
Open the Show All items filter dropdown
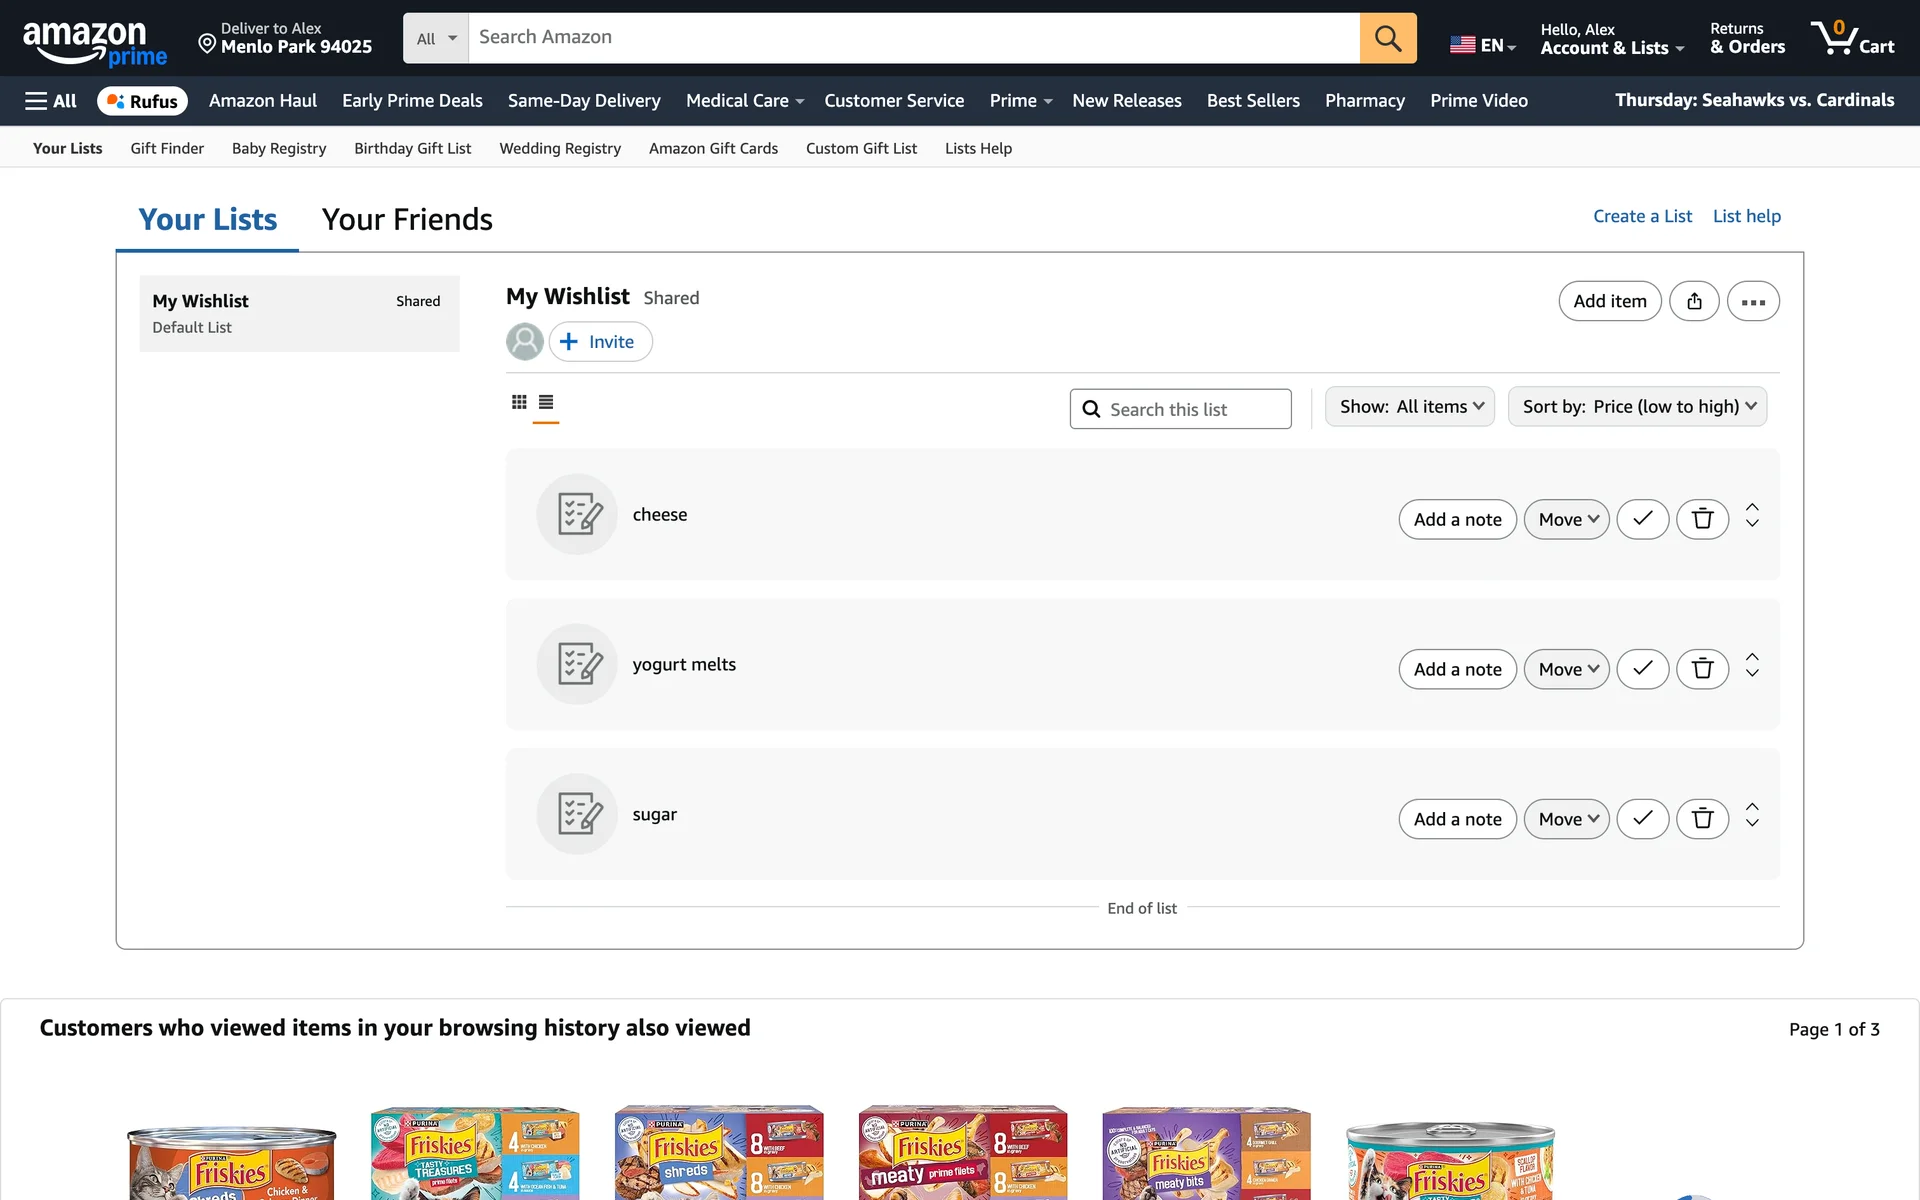pyautogui.click(x=1409, y=406)
